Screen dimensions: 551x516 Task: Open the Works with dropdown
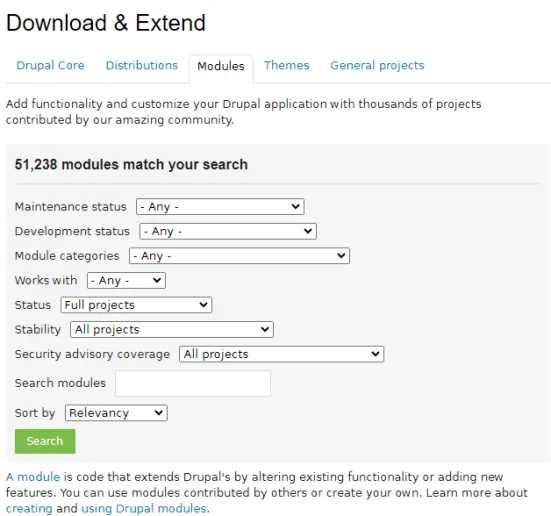tap(126, 280)
